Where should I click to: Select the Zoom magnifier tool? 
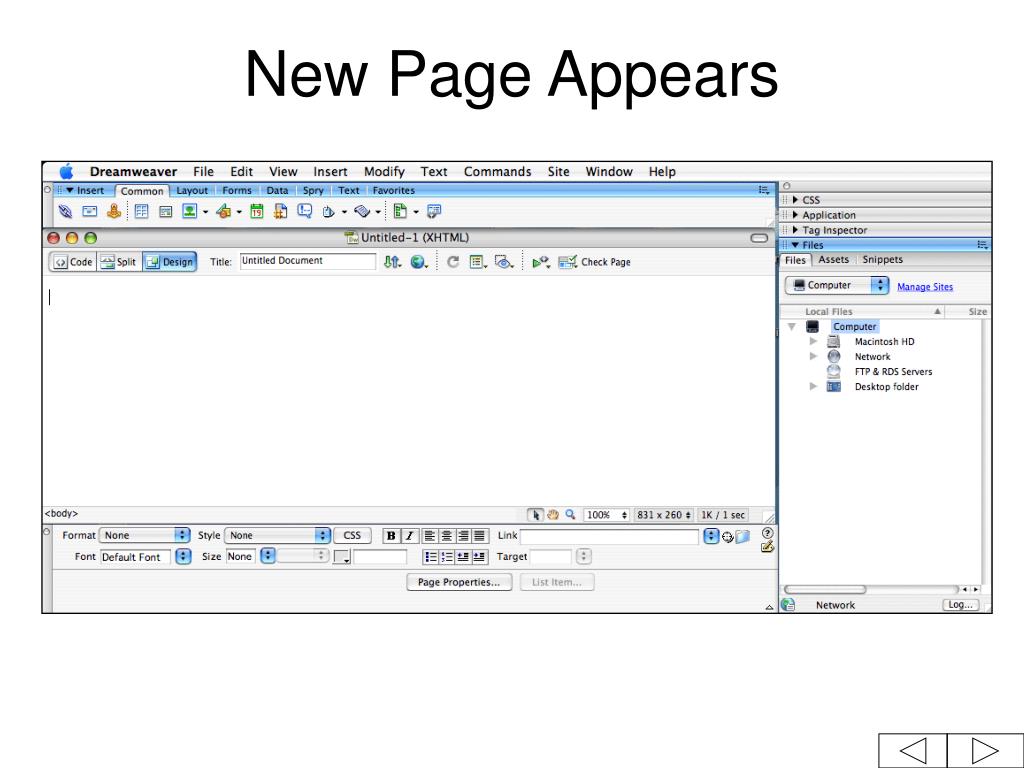tap(570, 515)
